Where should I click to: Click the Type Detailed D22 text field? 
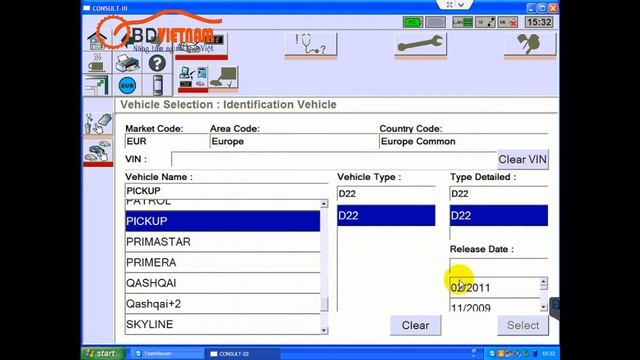coord(499,193)
